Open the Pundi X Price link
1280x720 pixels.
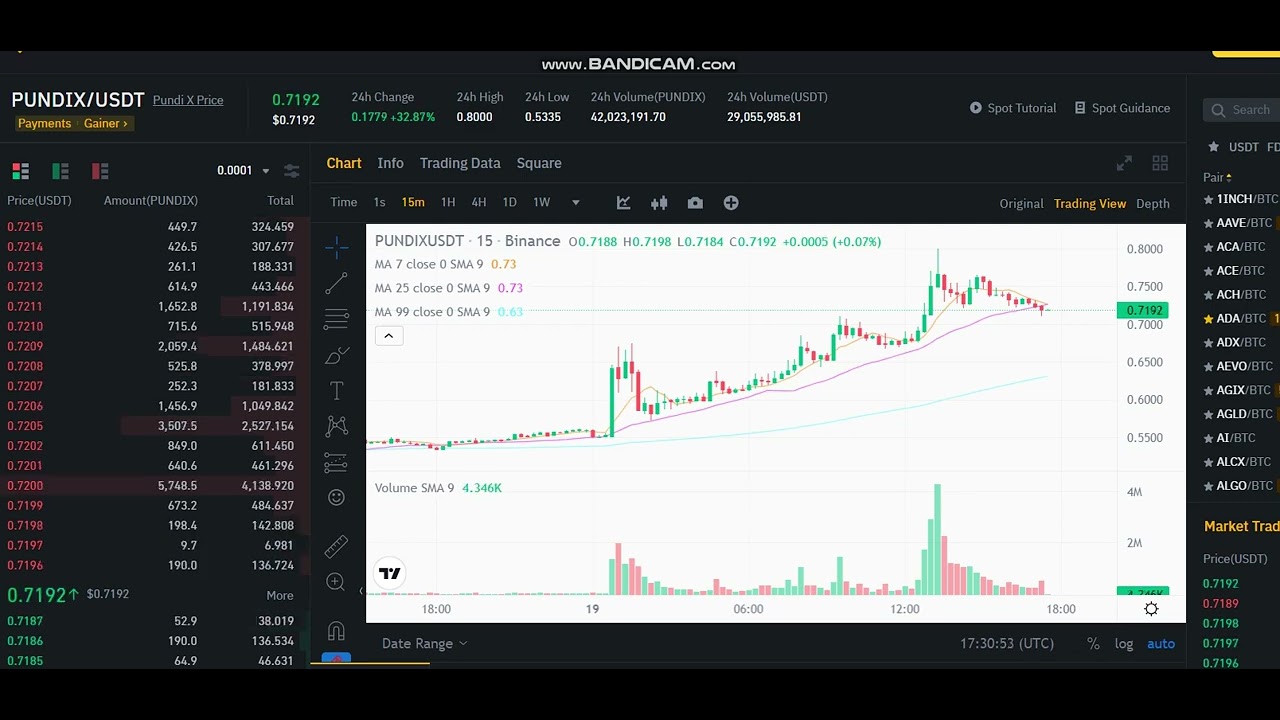coord(188,100)
